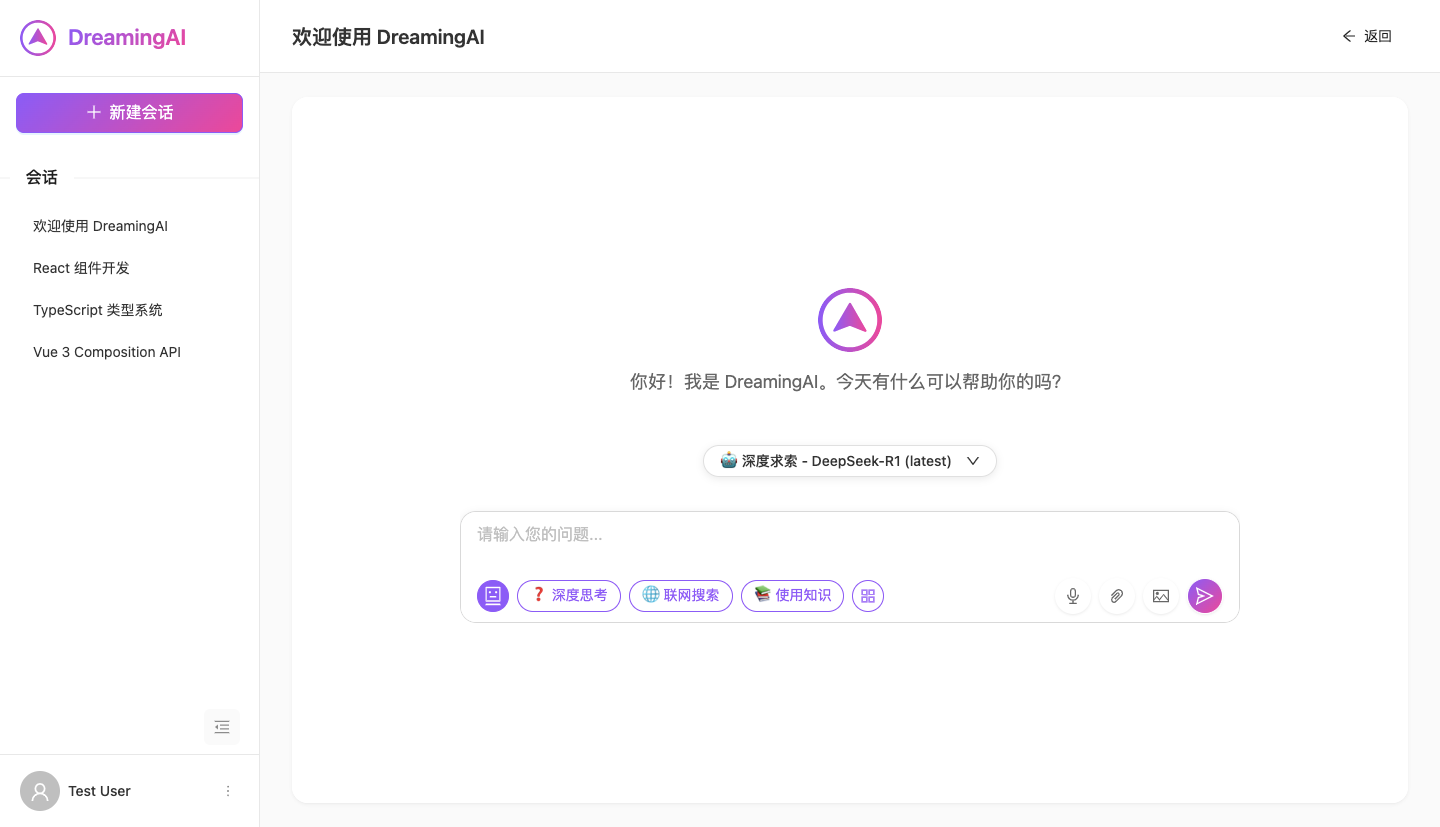Focus the 请输入您的问题 message input field

[850, 535]
